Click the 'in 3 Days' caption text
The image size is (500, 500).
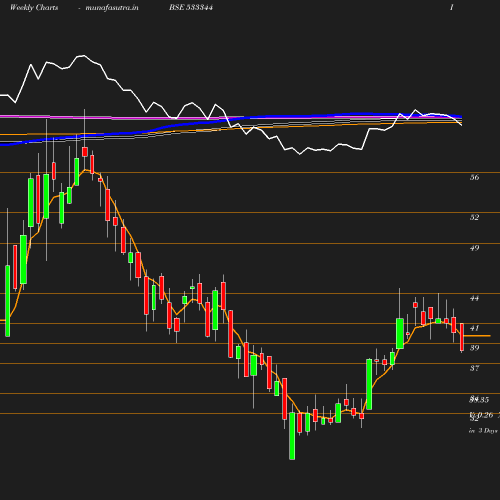(x=483, y=430)
